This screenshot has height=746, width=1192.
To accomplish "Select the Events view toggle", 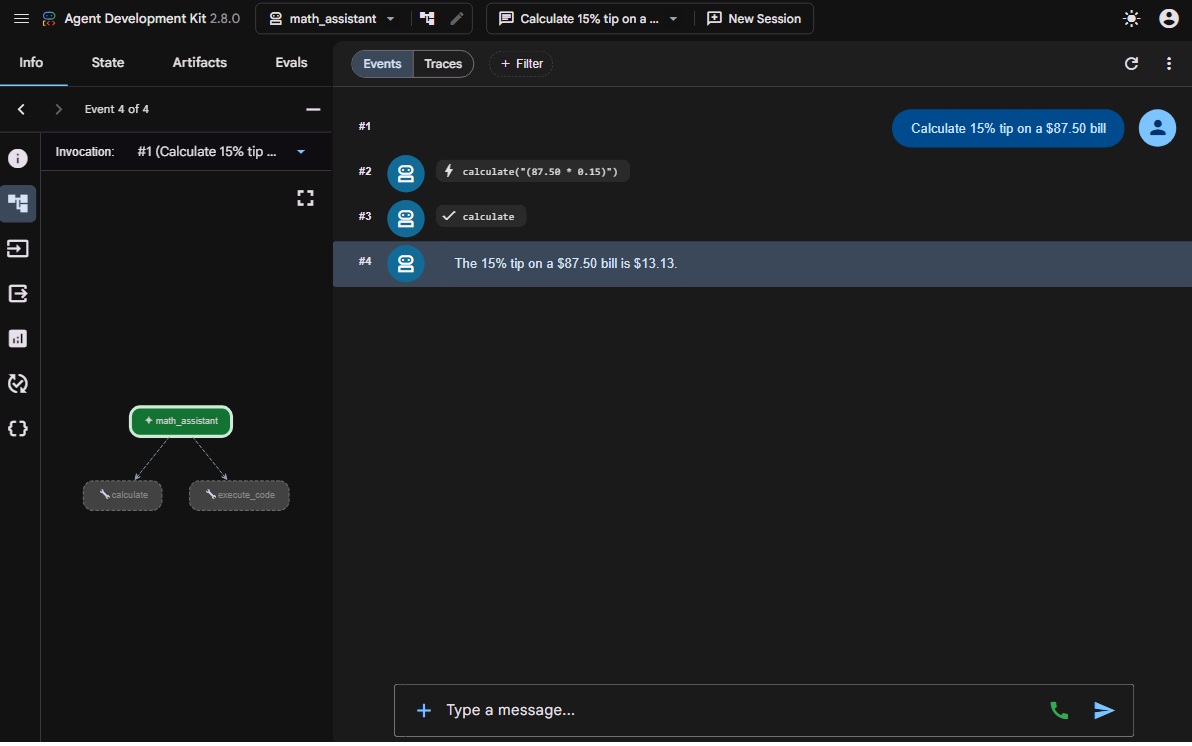I will (x=382, y=64).
